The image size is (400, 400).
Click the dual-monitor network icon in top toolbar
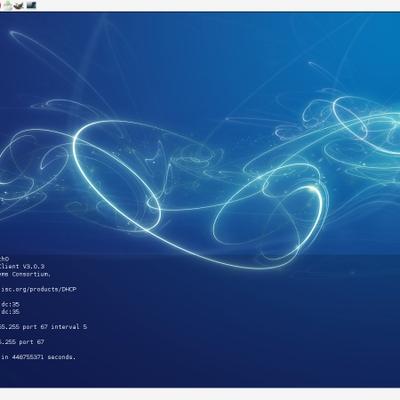point(31,5)
